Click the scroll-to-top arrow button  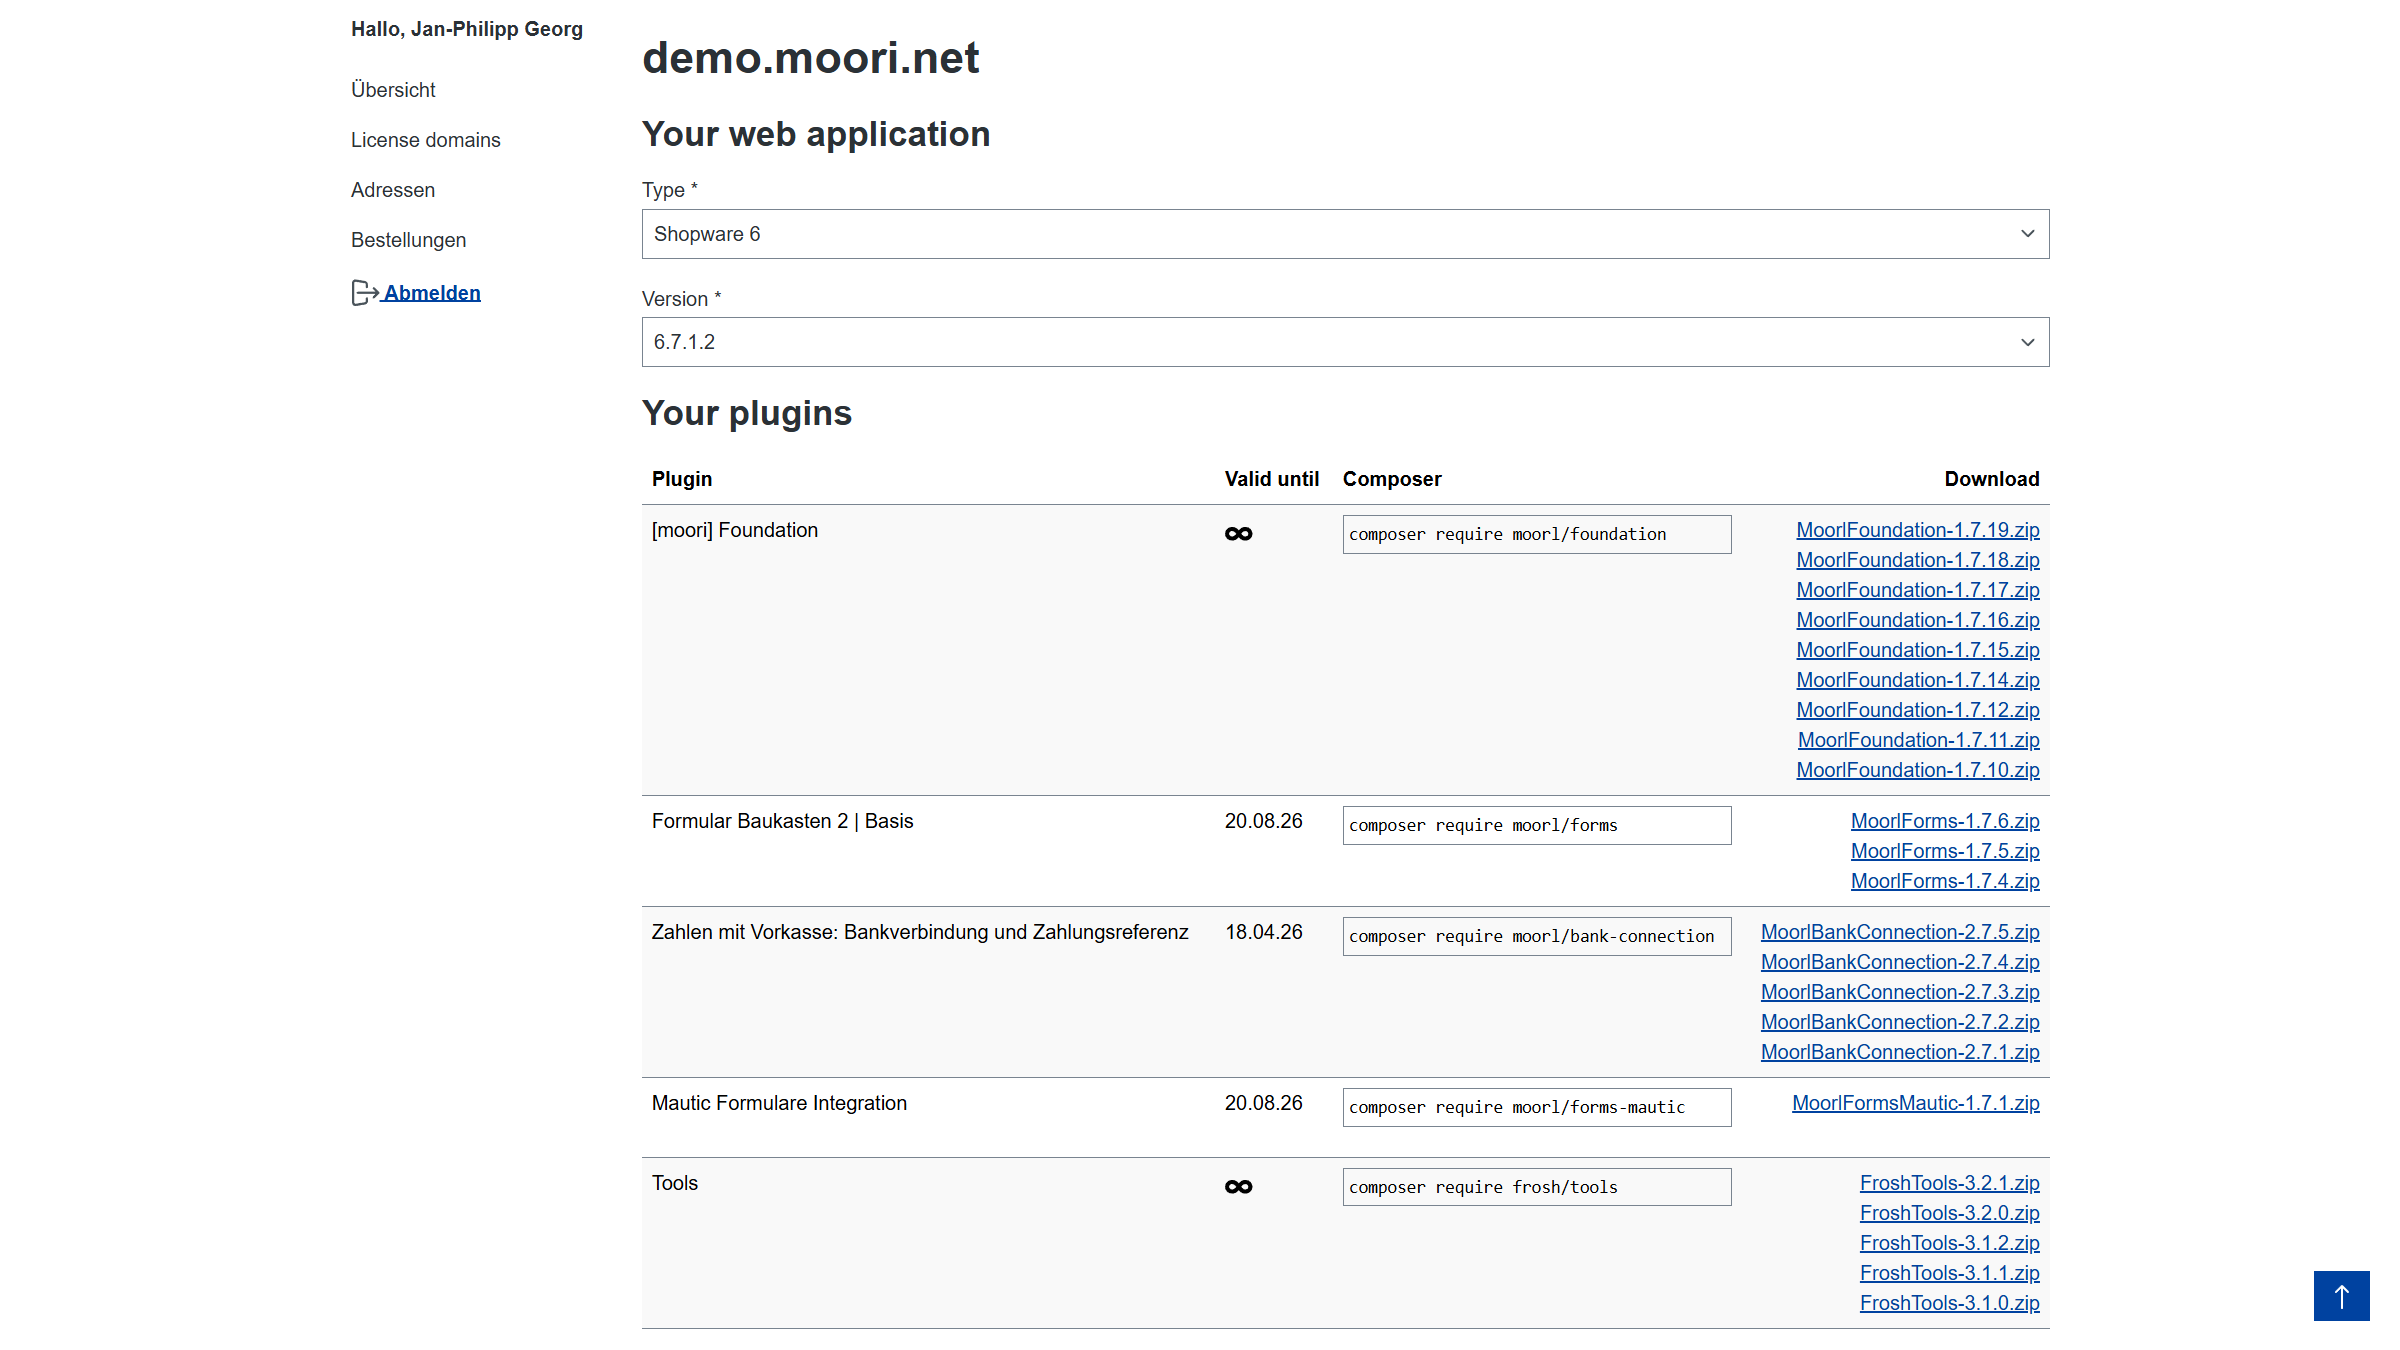[x=2341, y=1296]
